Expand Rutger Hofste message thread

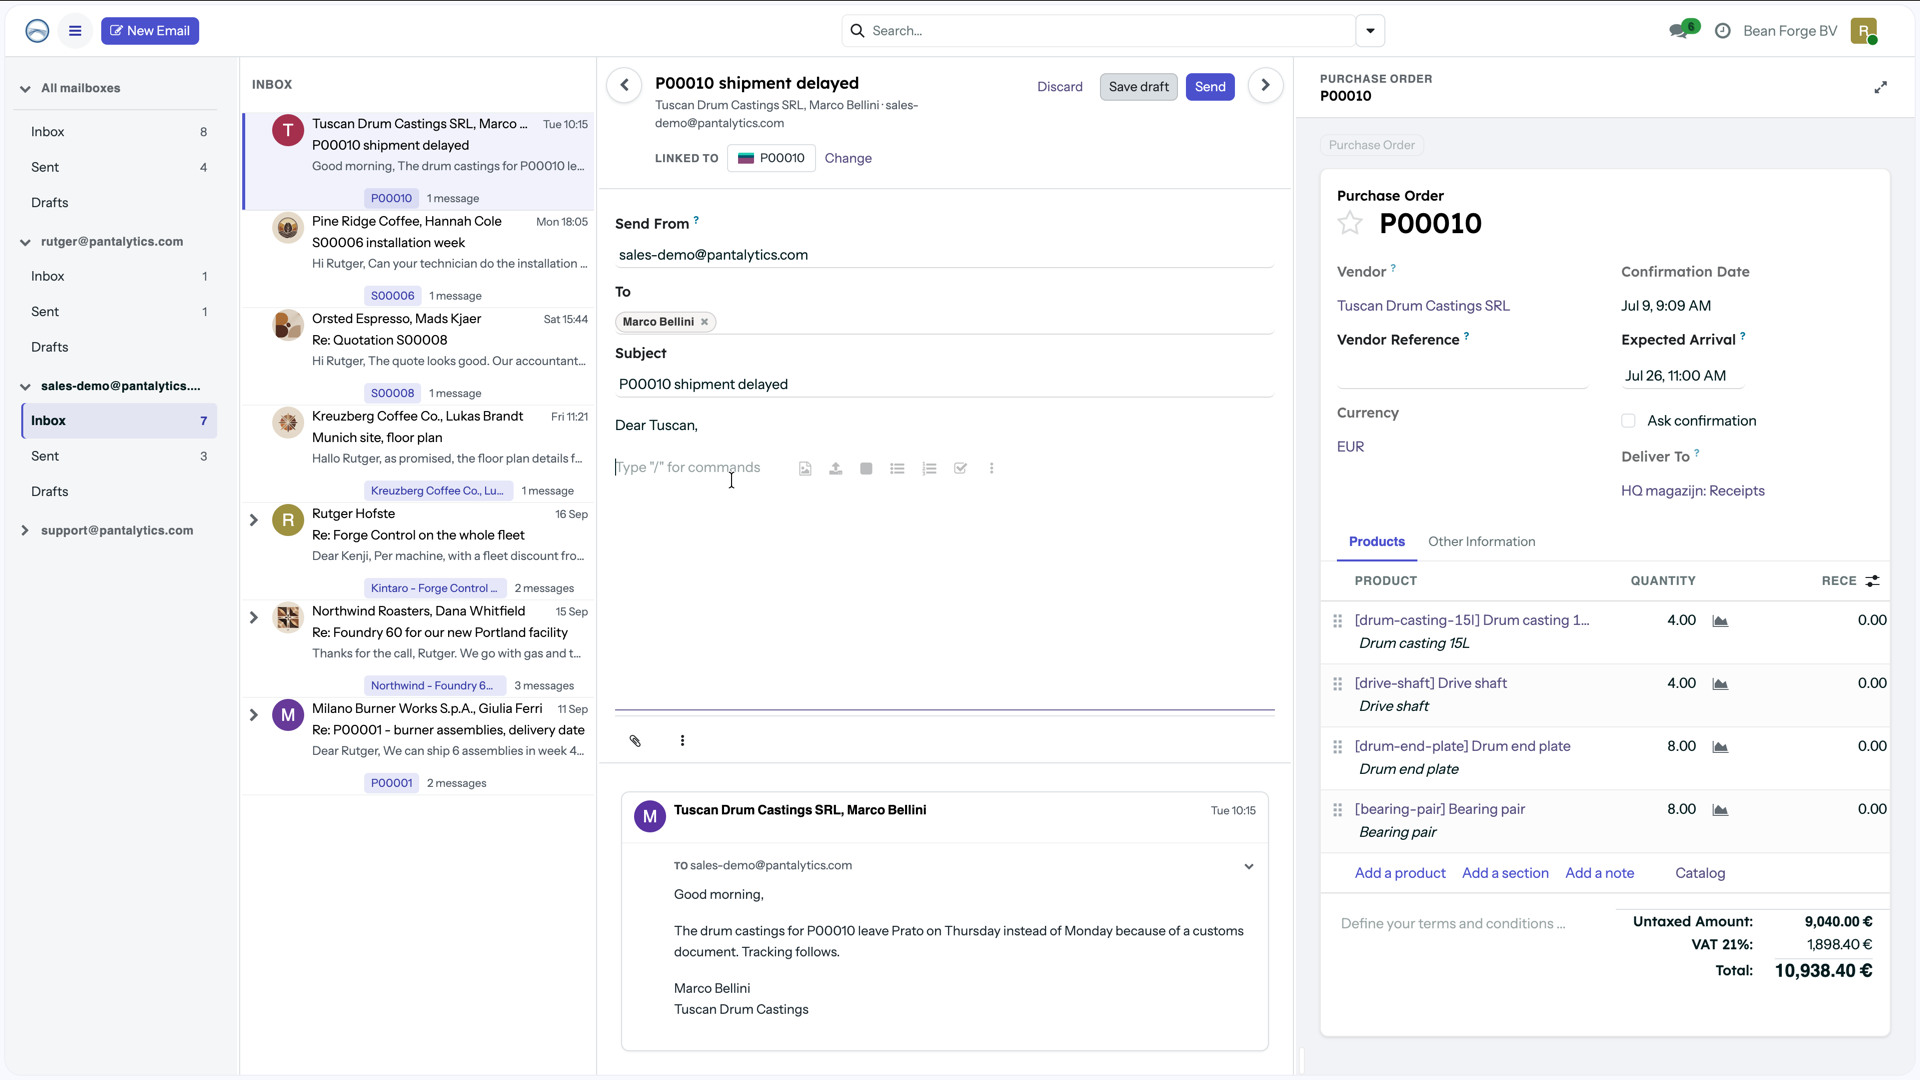pyautogui.click(x=253, y=520)
